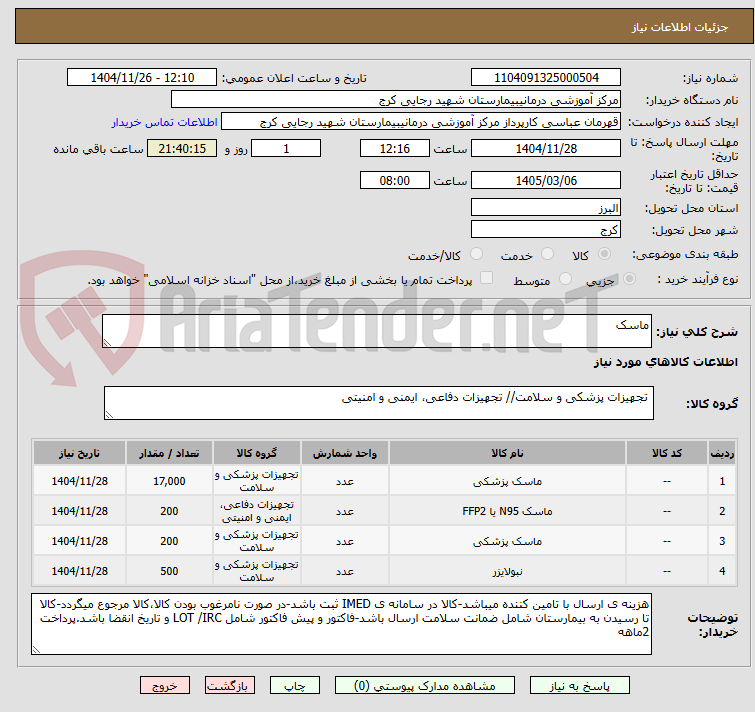The height and width of the screenshot is (712, 755).
Task: Click the remaining time 21:40:15 field
Action: [x=182, y=148]
